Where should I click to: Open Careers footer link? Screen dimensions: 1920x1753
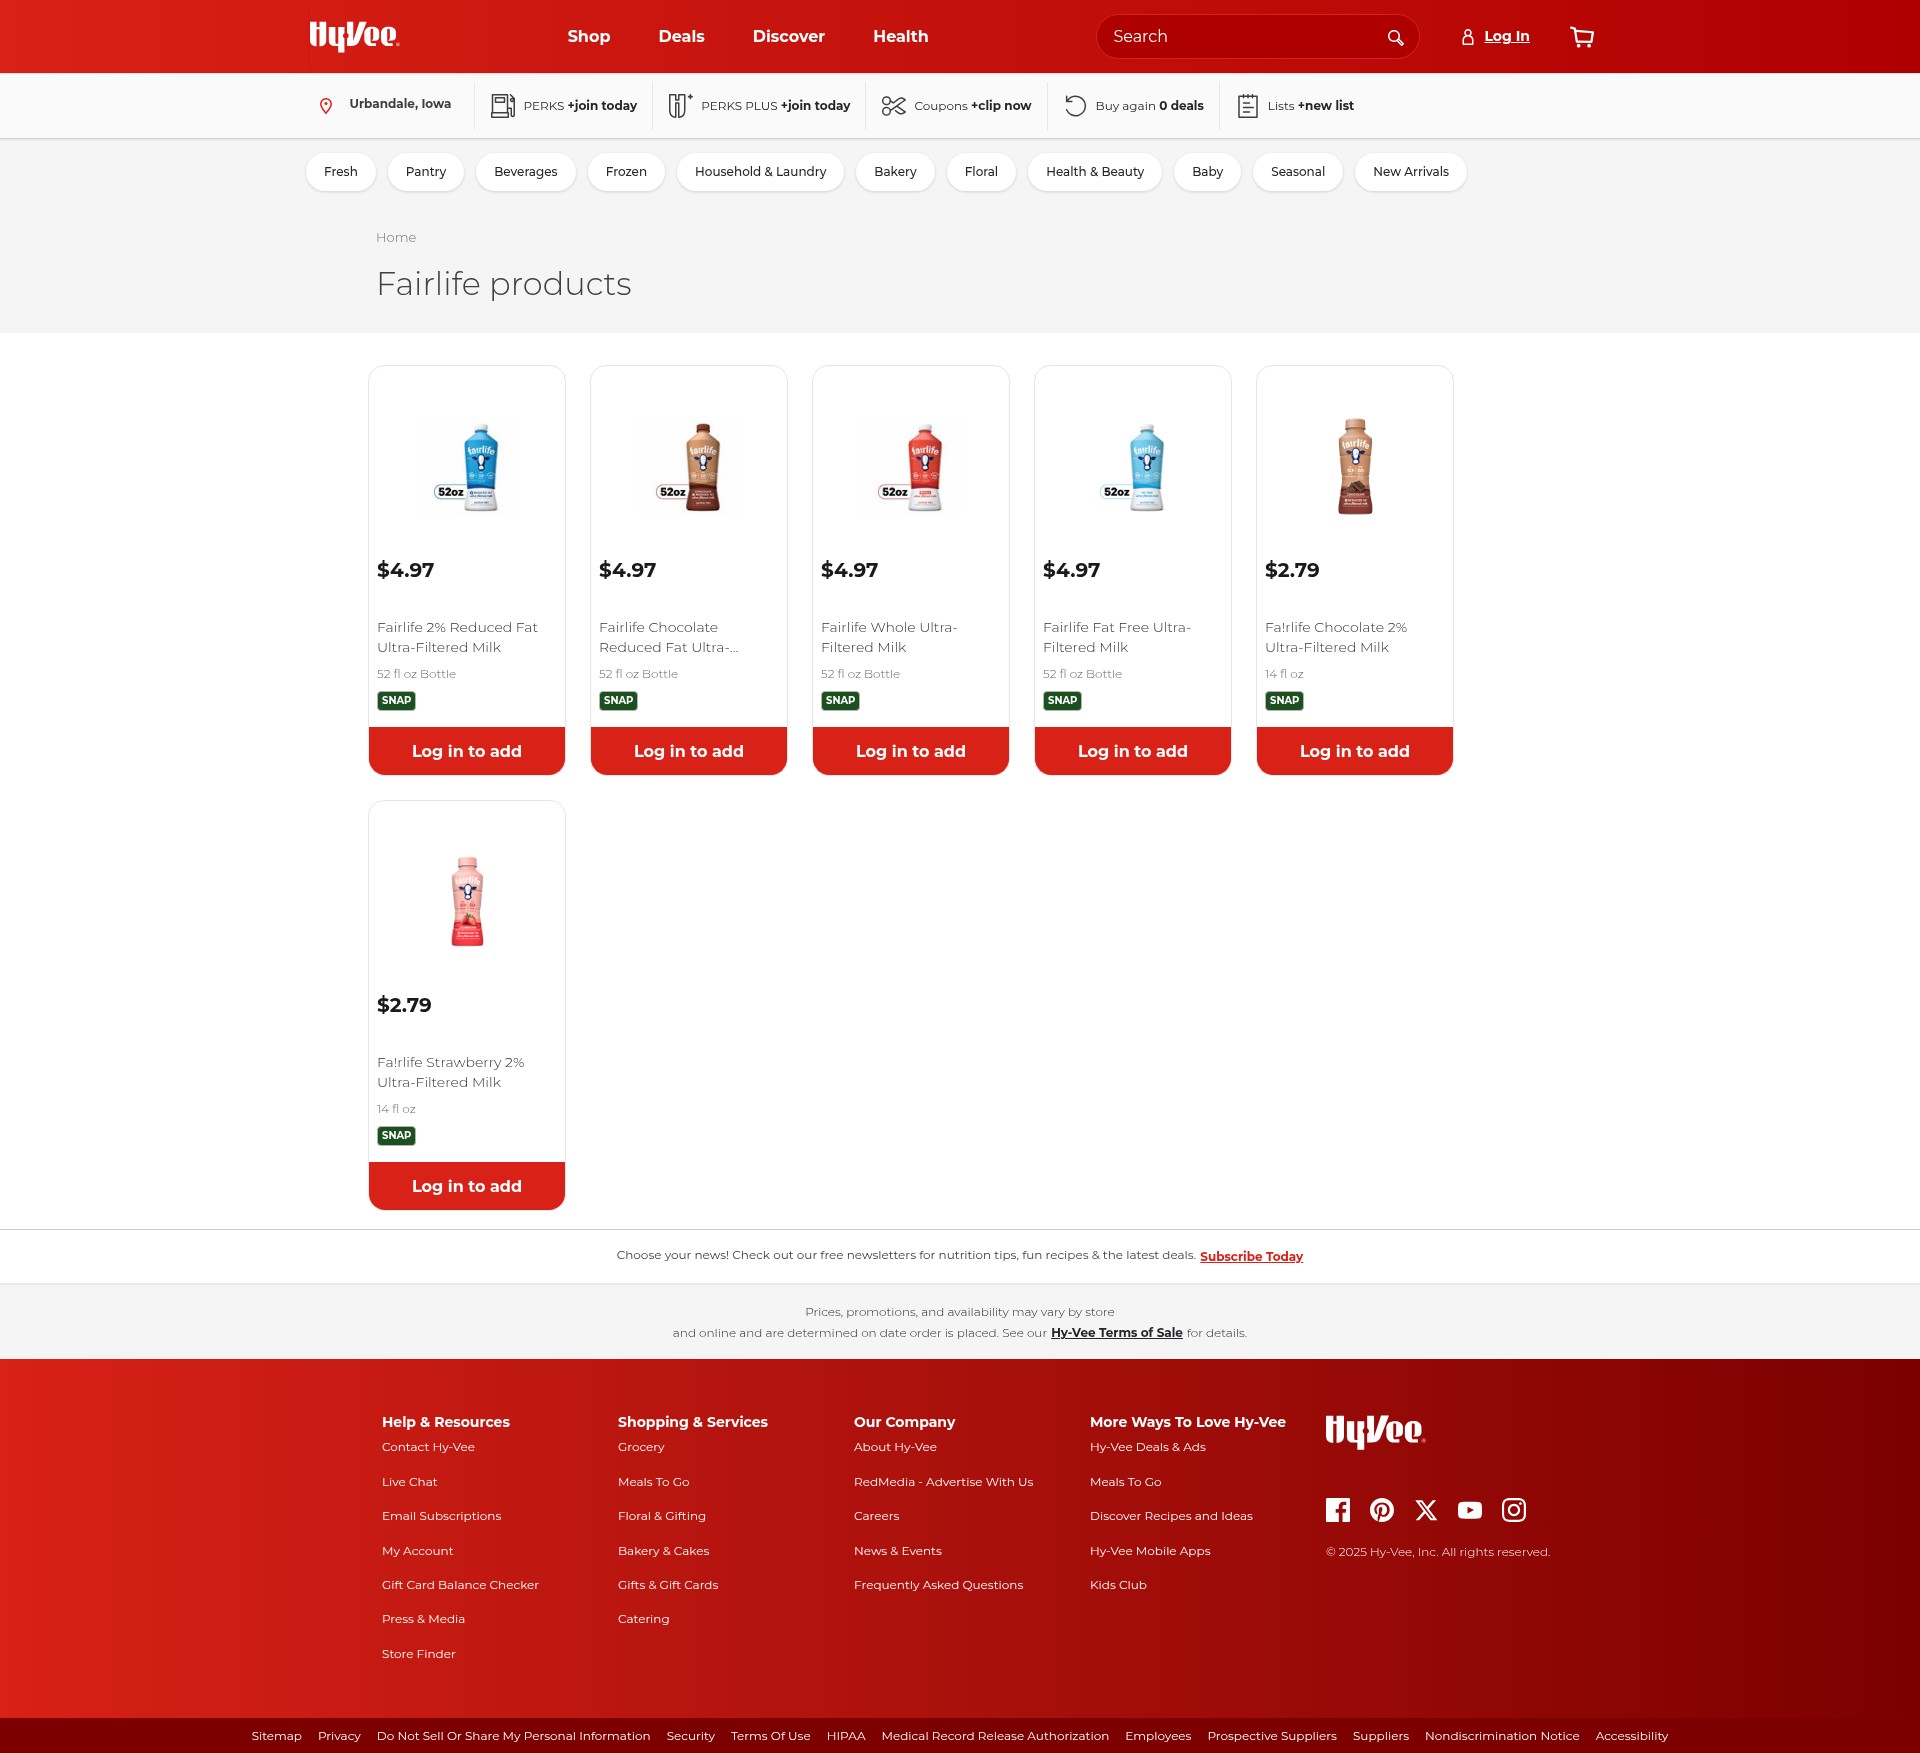(876, 1516)
